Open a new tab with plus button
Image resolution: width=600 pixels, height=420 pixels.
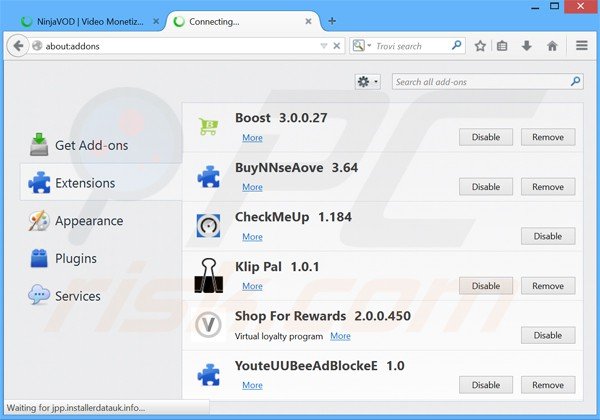pos(332,21)
